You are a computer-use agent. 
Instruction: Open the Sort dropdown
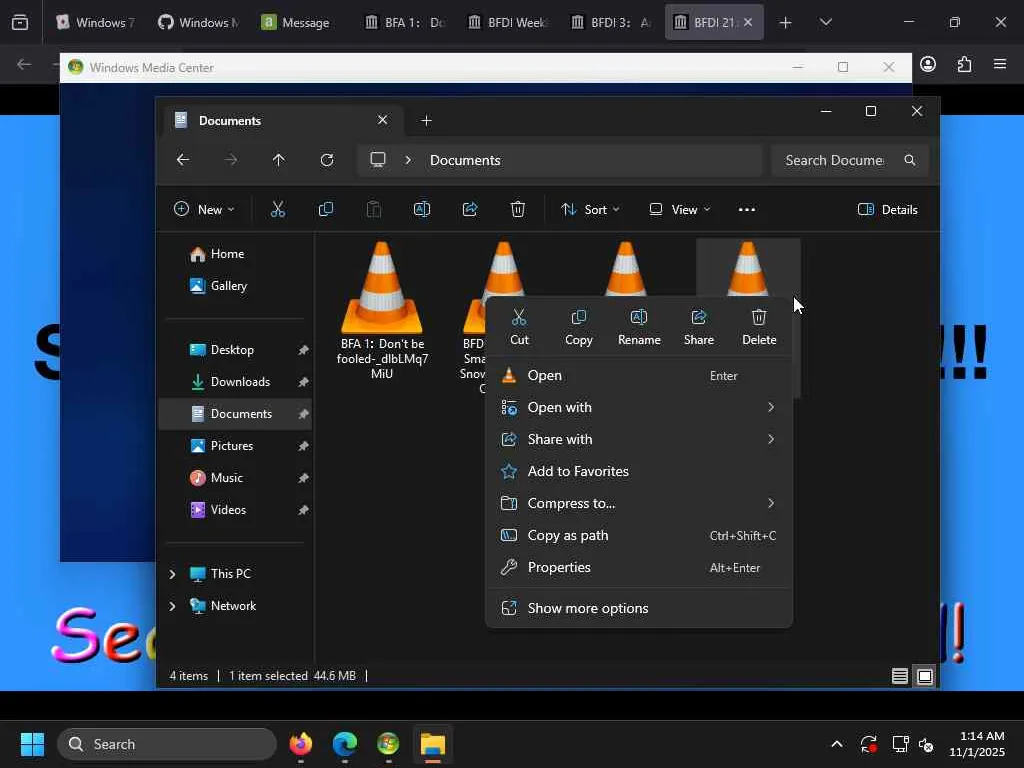(590, 210)
